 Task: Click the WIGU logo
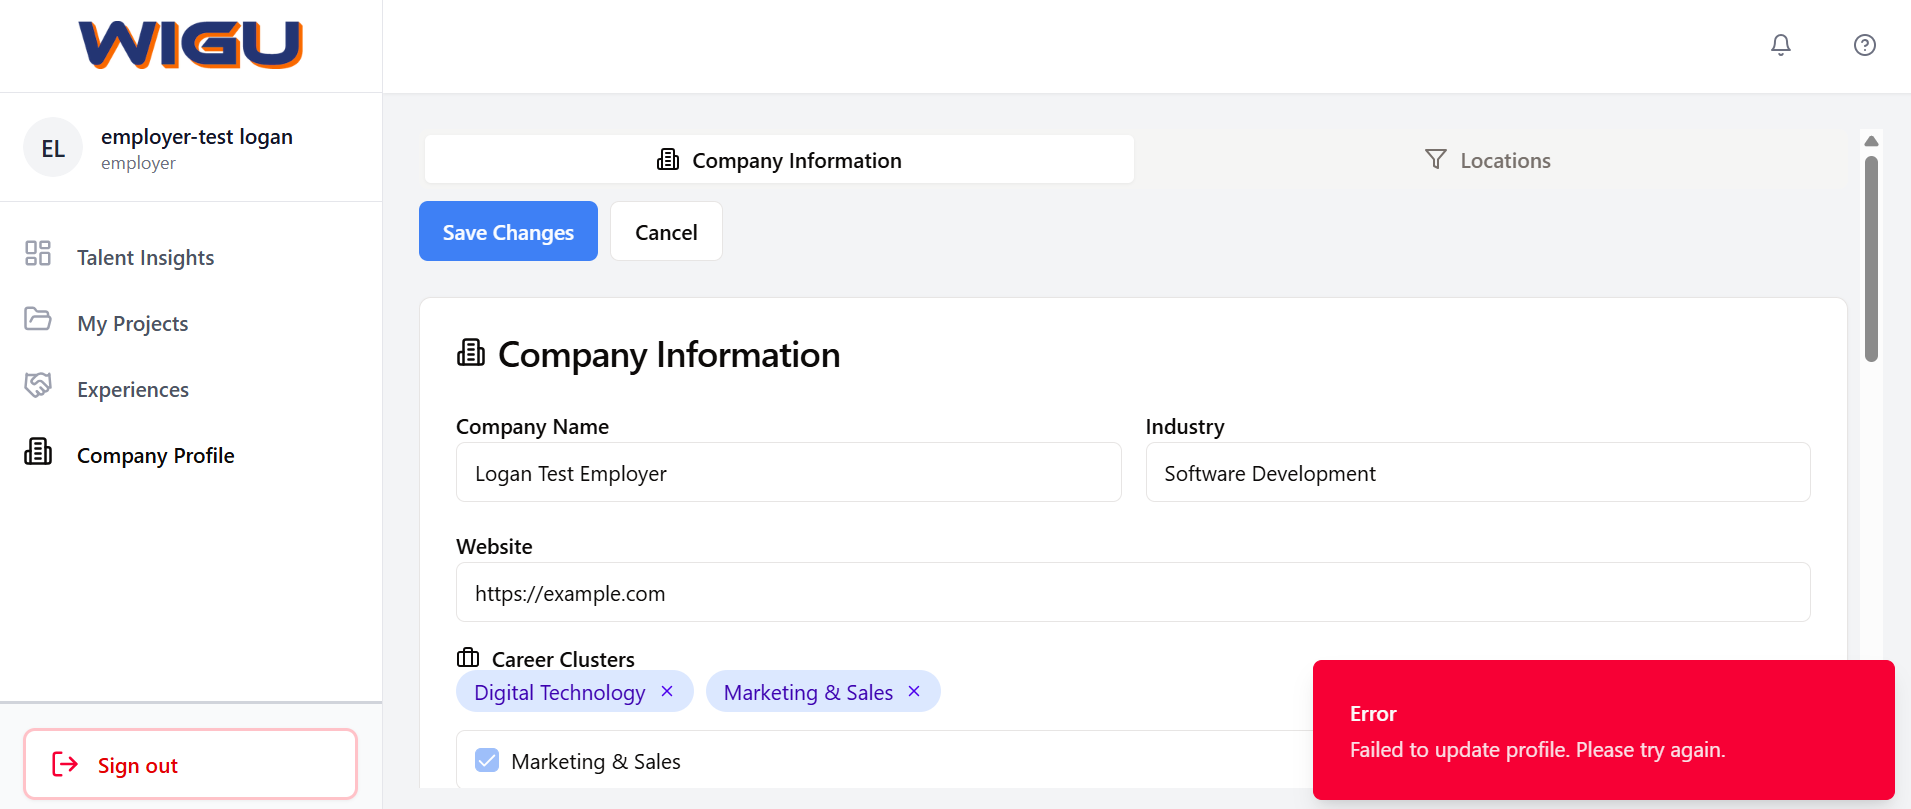coord(190,45)
